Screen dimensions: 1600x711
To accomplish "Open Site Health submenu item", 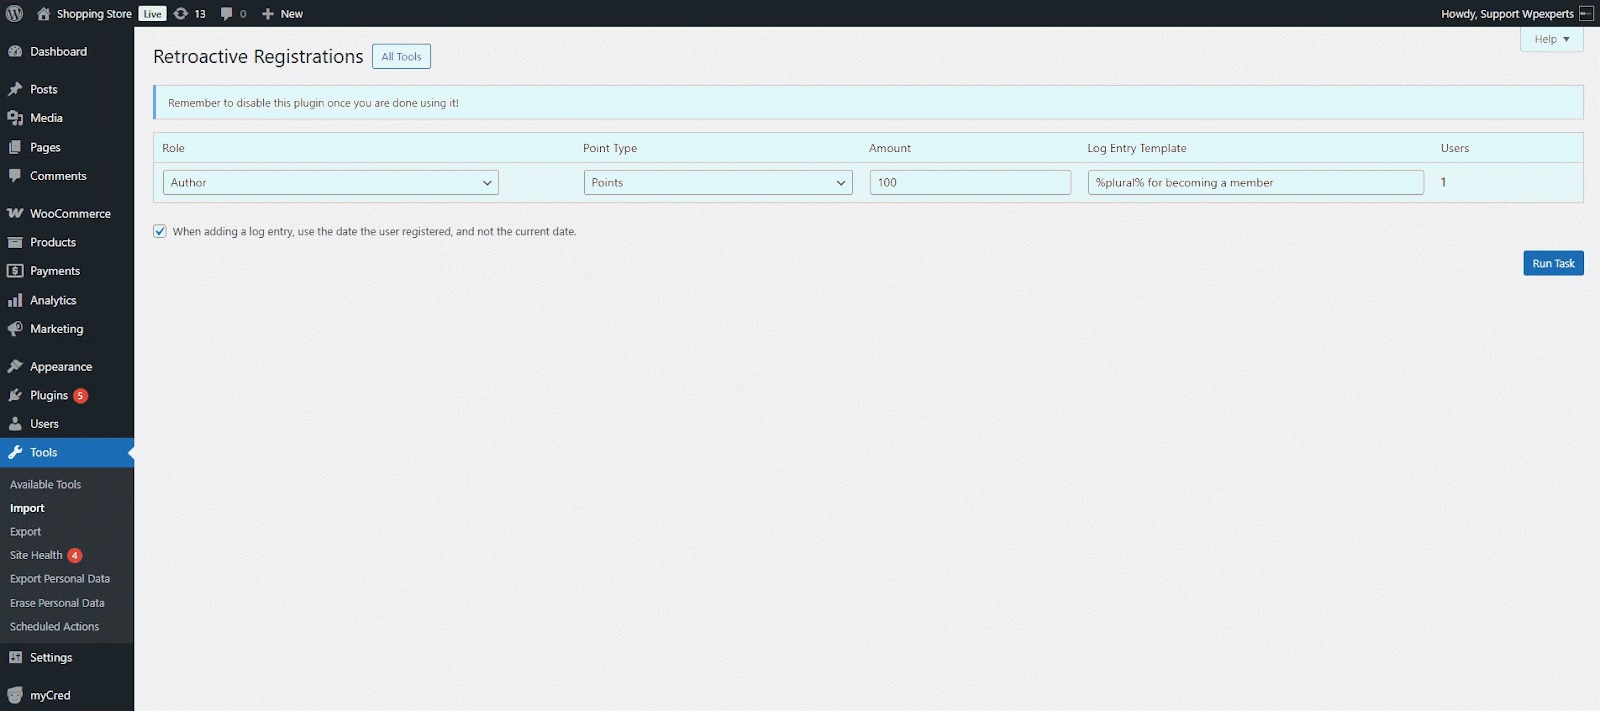I will pos(36,555).
